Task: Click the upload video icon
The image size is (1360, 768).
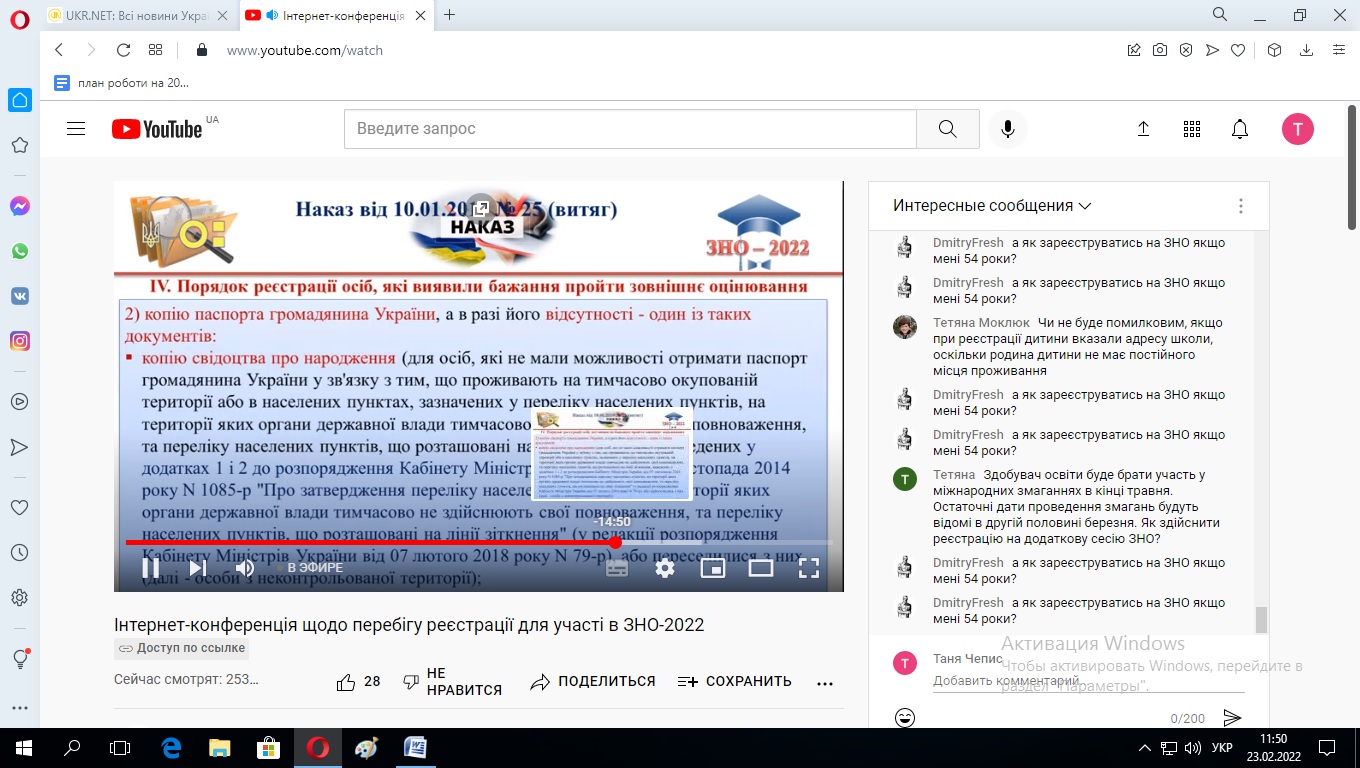Action: 1143,129
